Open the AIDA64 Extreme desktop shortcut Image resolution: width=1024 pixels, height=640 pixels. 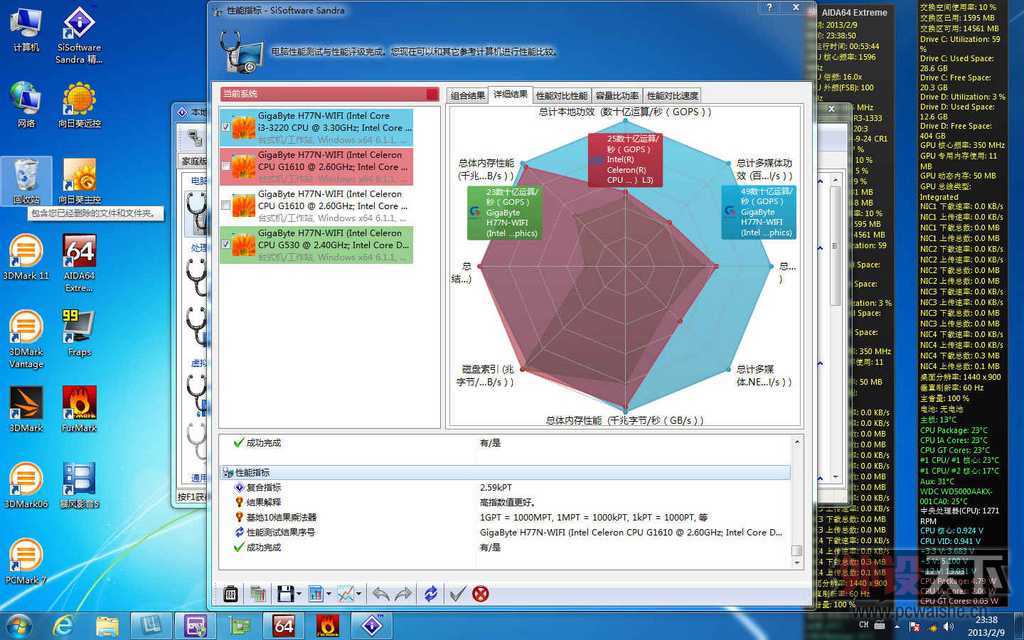[x=79, y=263]
